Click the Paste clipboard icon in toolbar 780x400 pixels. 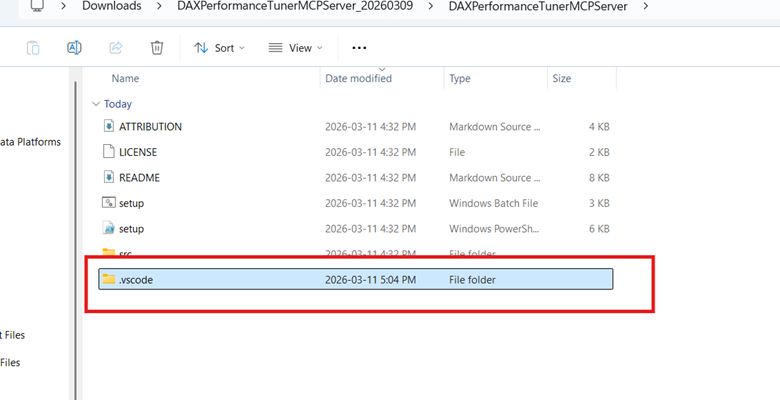point(33,47)
